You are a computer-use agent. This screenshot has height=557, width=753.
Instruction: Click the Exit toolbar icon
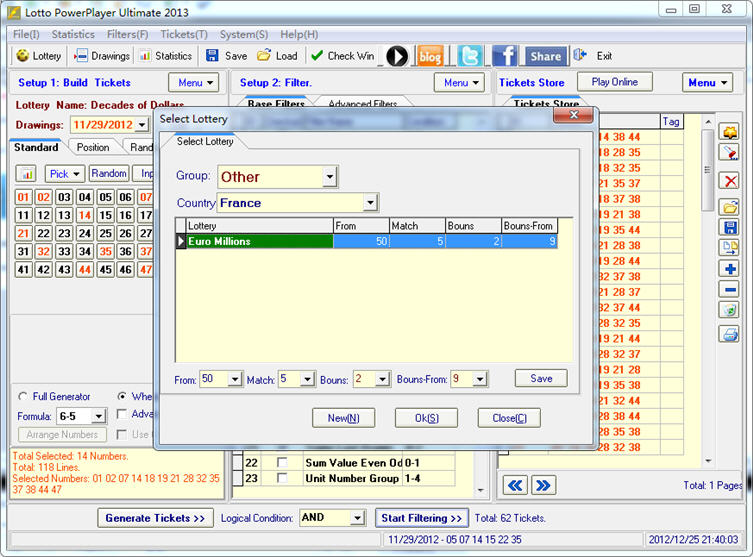pyautogui.click(x=580, y=55)
